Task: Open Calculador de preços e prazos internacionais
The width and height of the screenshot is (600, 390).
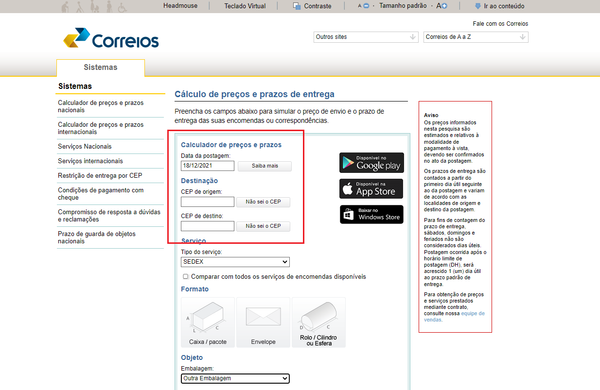Action: click(x=101, y=128)
